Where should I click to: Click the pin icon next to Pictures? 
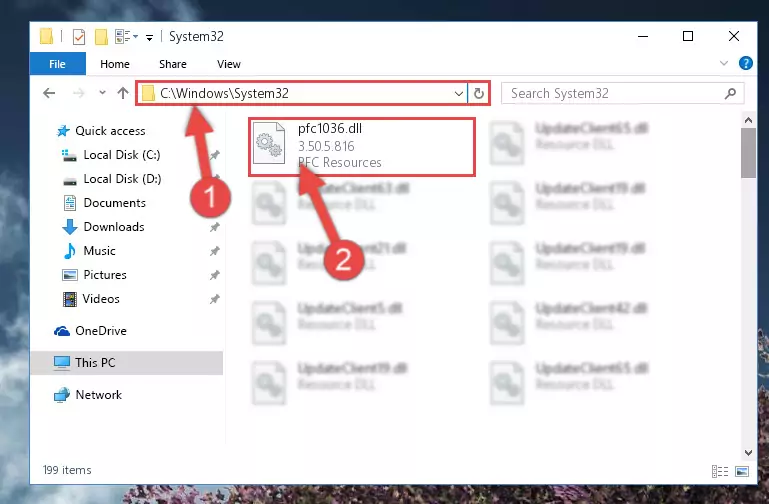click(x=214, y=275)
